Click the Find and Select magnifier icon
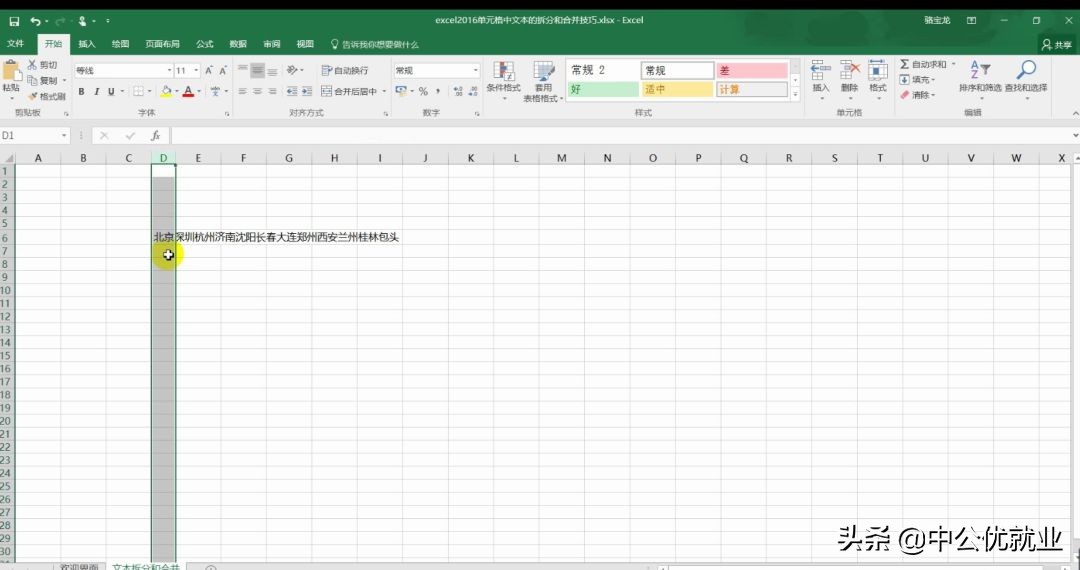This screenshot has width=1080, height=570. click(1026, 72)
